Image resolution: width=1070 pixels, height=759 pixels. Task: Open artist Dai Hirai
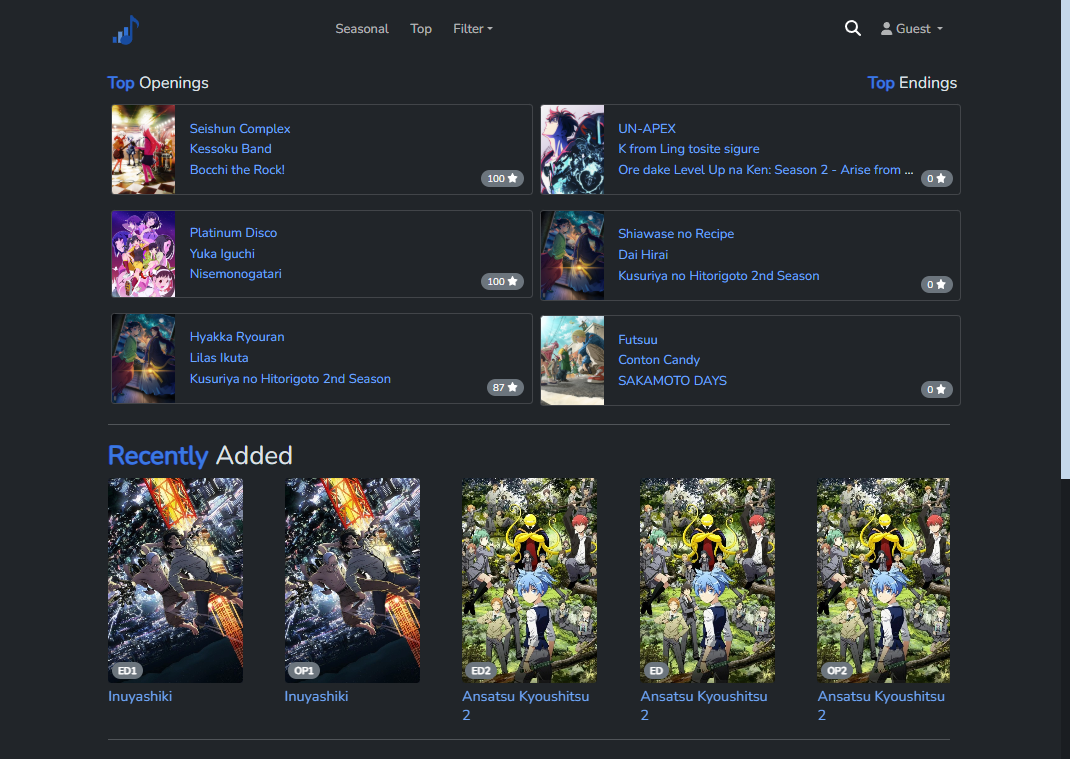[643, 255]
